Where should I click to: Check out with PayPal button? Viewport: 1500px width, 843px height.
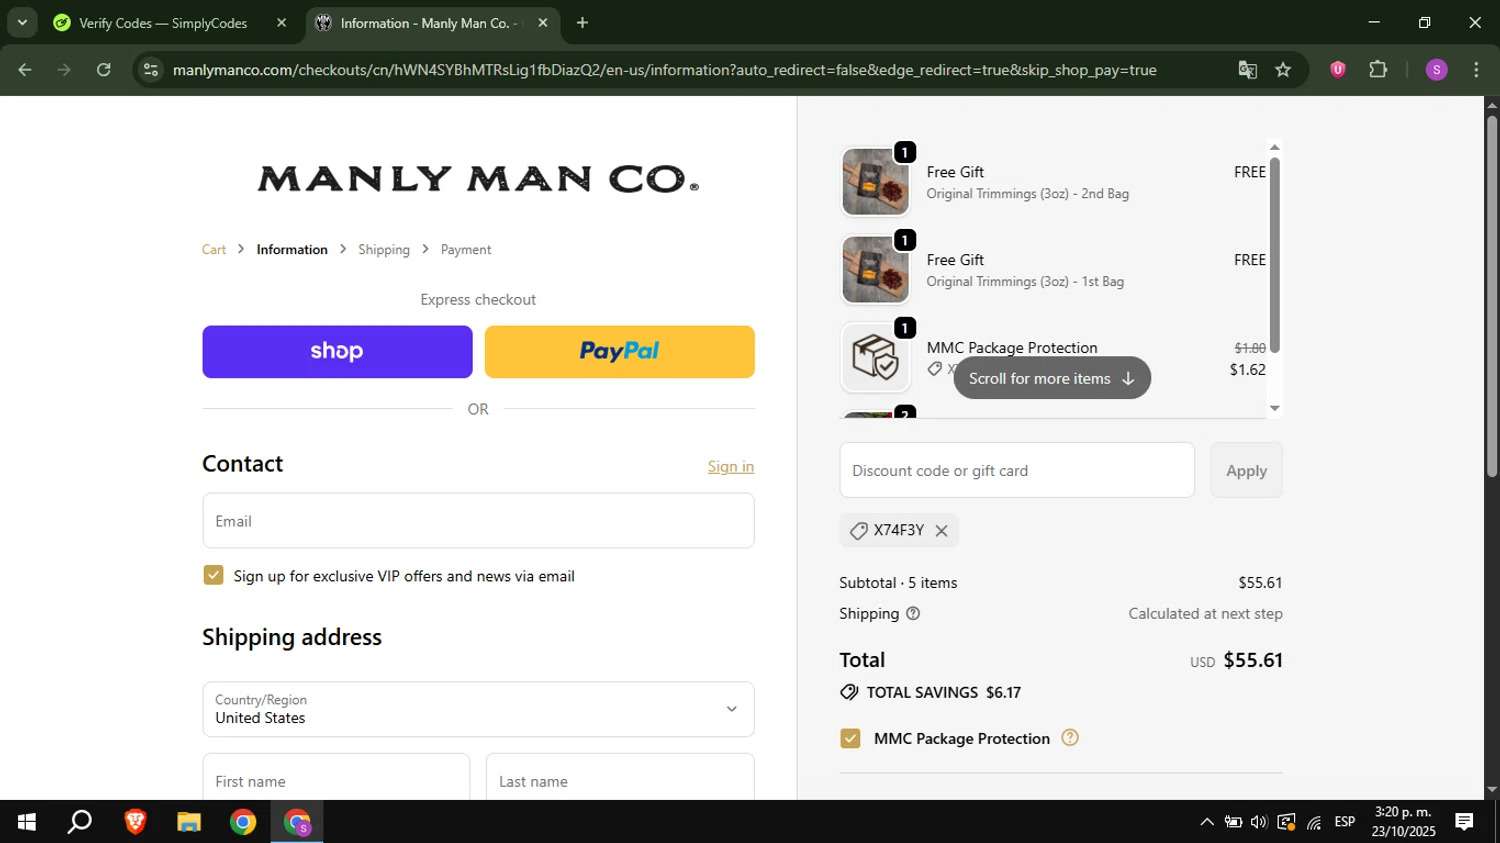tap(620, 352)
